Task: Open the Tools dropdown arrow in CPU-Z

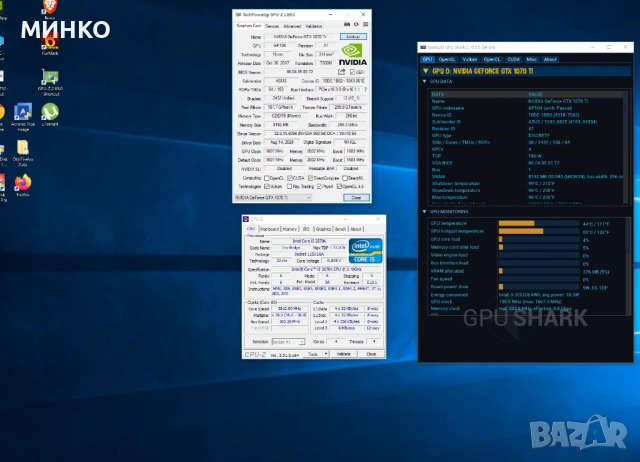Action: (x=326, y=354)
